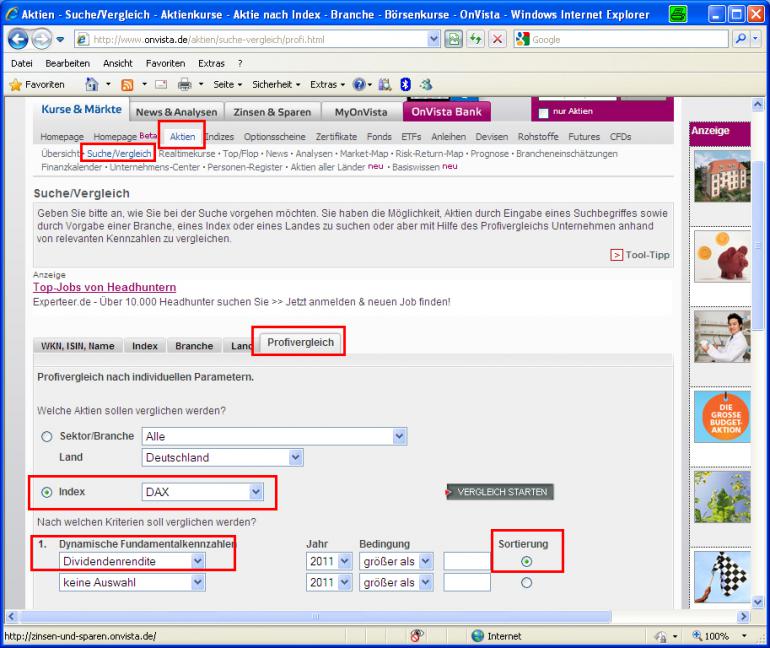This screenshot has width=770, height=648.
Task: Open the Extras menu in menu bar
Action: [211, 63]
